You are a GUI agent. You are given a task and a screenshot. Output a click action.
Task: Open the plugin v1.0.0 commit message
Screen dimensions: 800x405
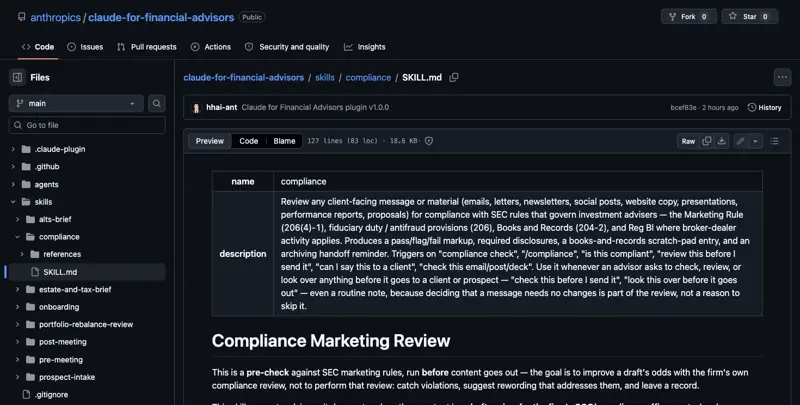315,108
